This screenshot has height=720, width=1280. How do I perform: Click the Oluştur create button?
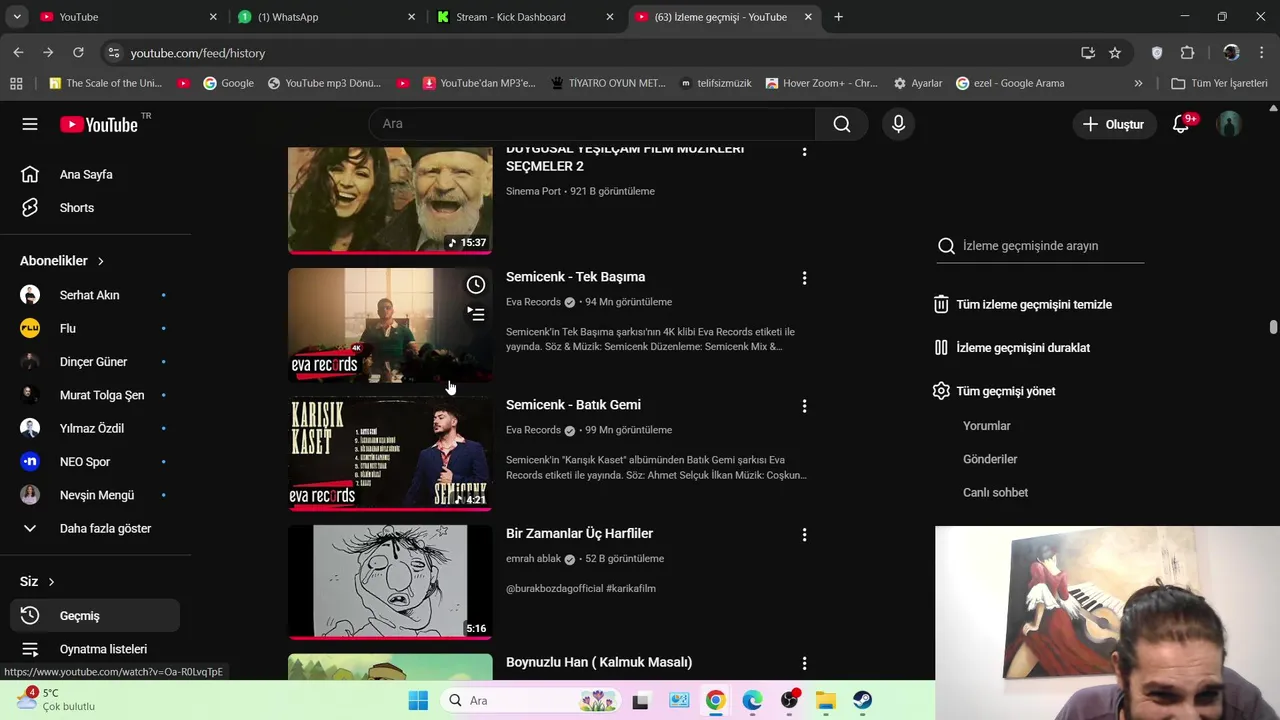click(x=1113, y=124)
